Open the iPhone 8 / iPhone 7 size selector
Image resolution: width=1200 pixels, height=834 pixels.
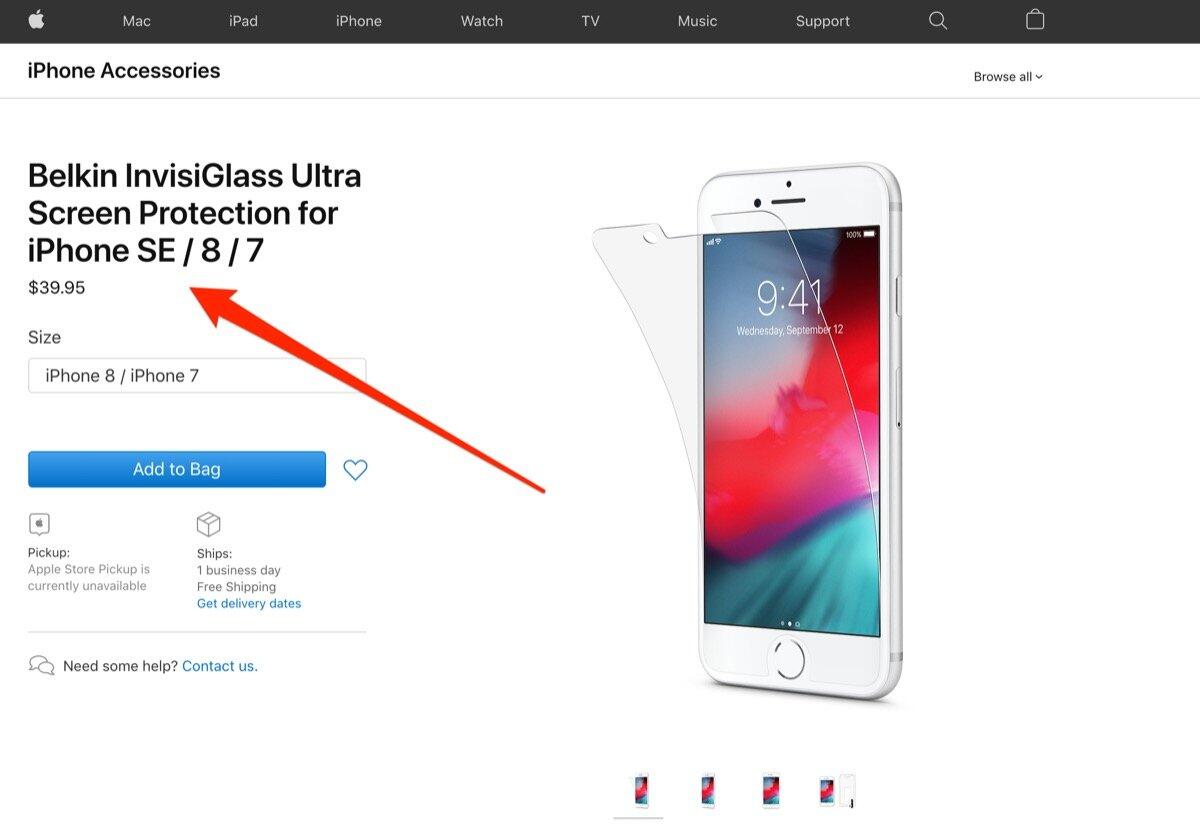tap(197, 375)
